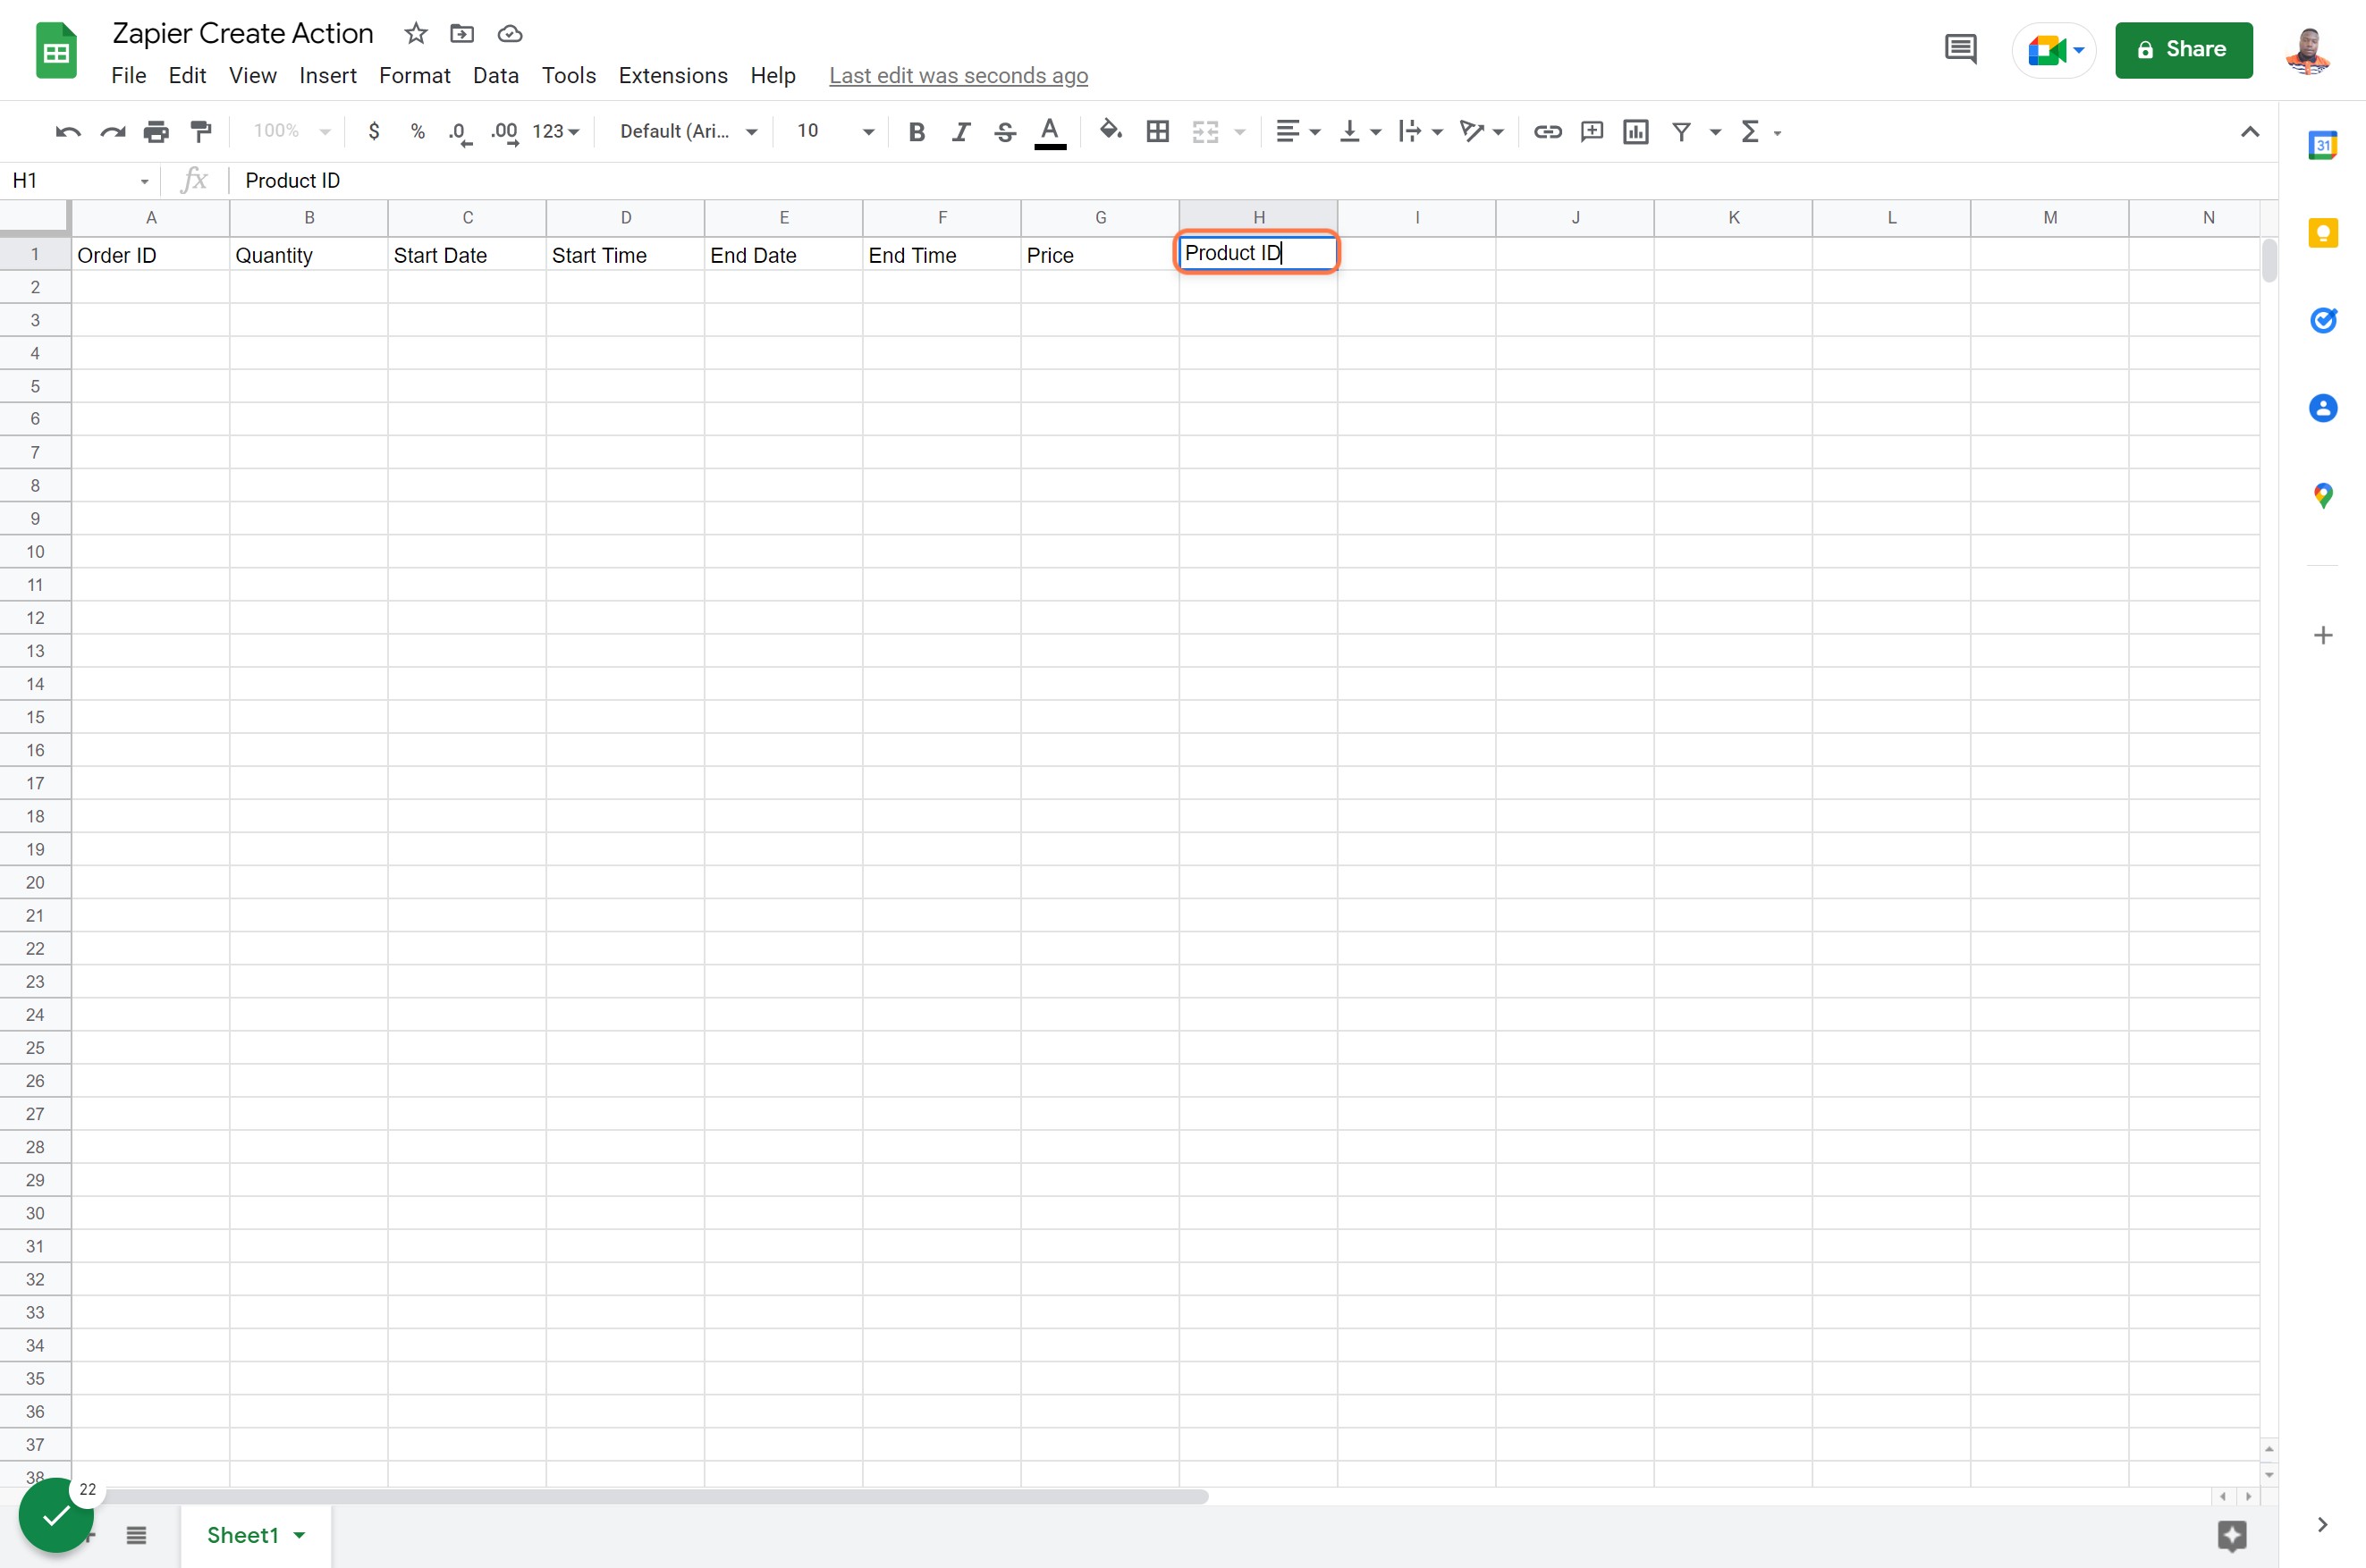Create a filter
Screen dimensions: 2366x1568
pos(1681,132)
